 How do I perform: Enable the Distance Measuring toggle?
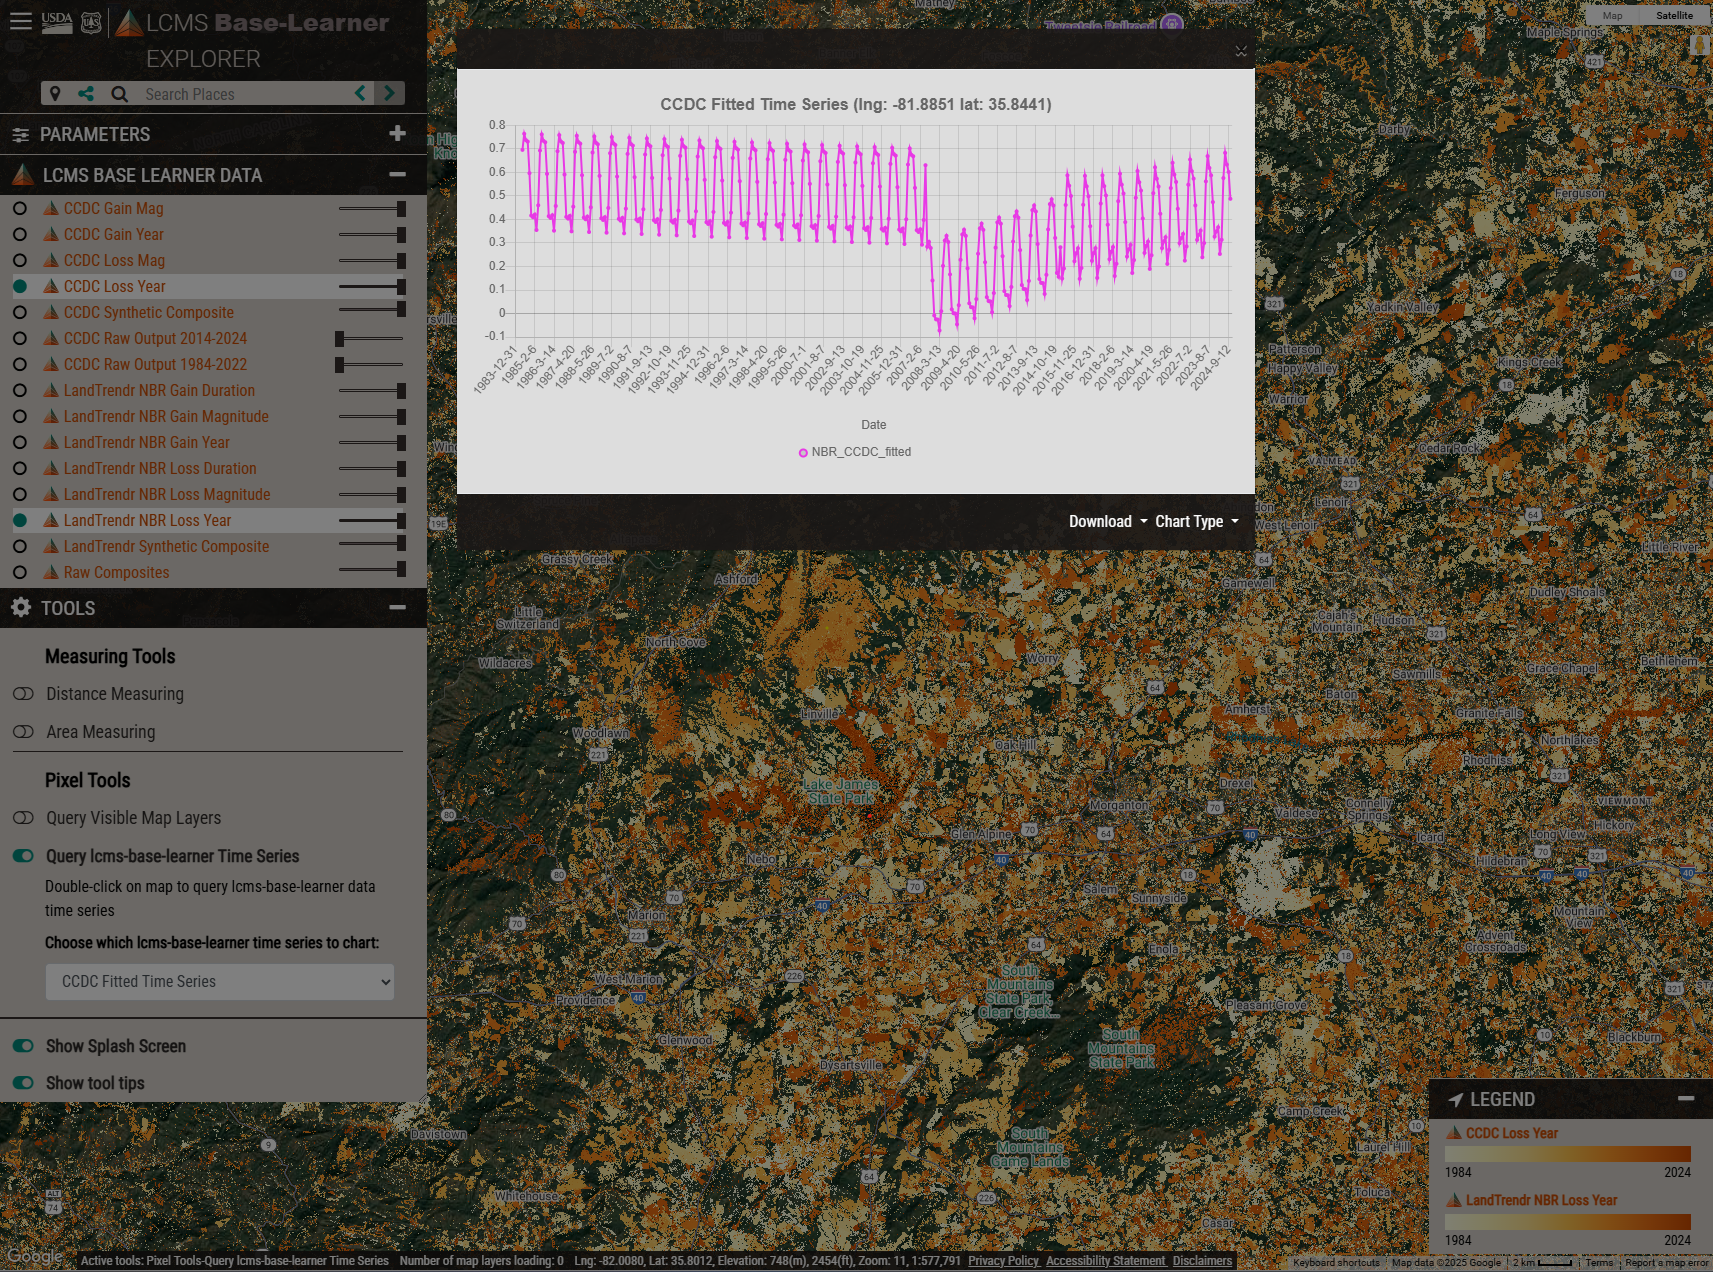point(23,694)
